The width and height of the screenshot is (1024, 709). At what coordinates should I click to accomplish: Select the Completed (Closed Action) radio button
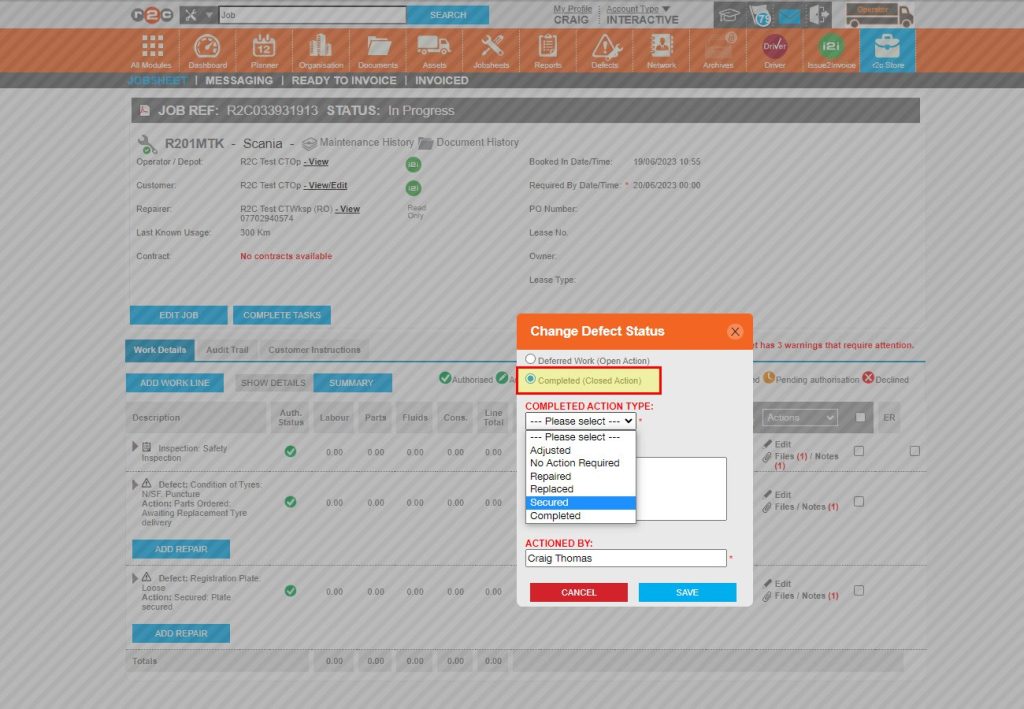pos(531,379)
